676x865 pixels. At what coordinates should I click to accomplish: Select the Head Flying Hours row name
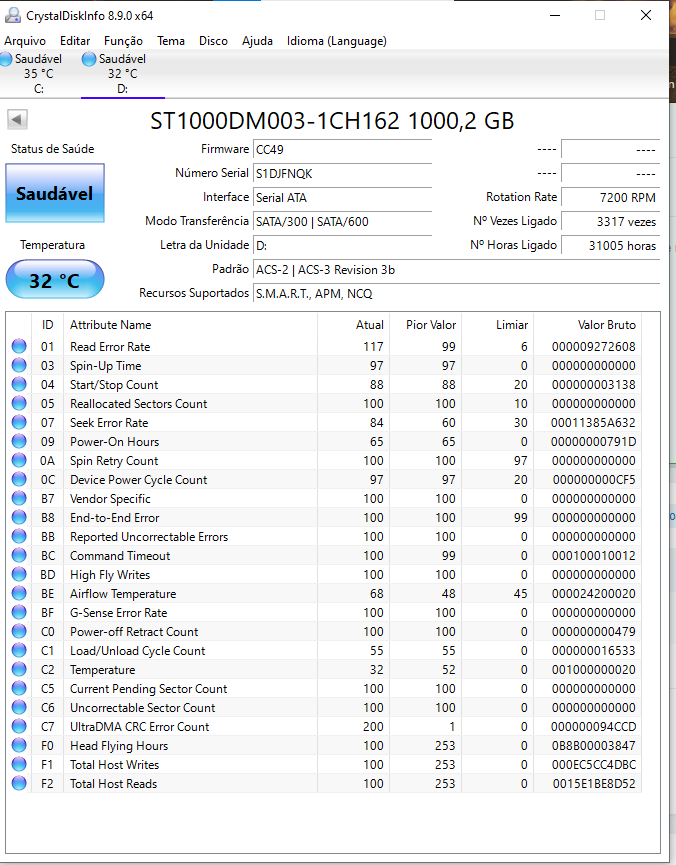coord(119,746)
